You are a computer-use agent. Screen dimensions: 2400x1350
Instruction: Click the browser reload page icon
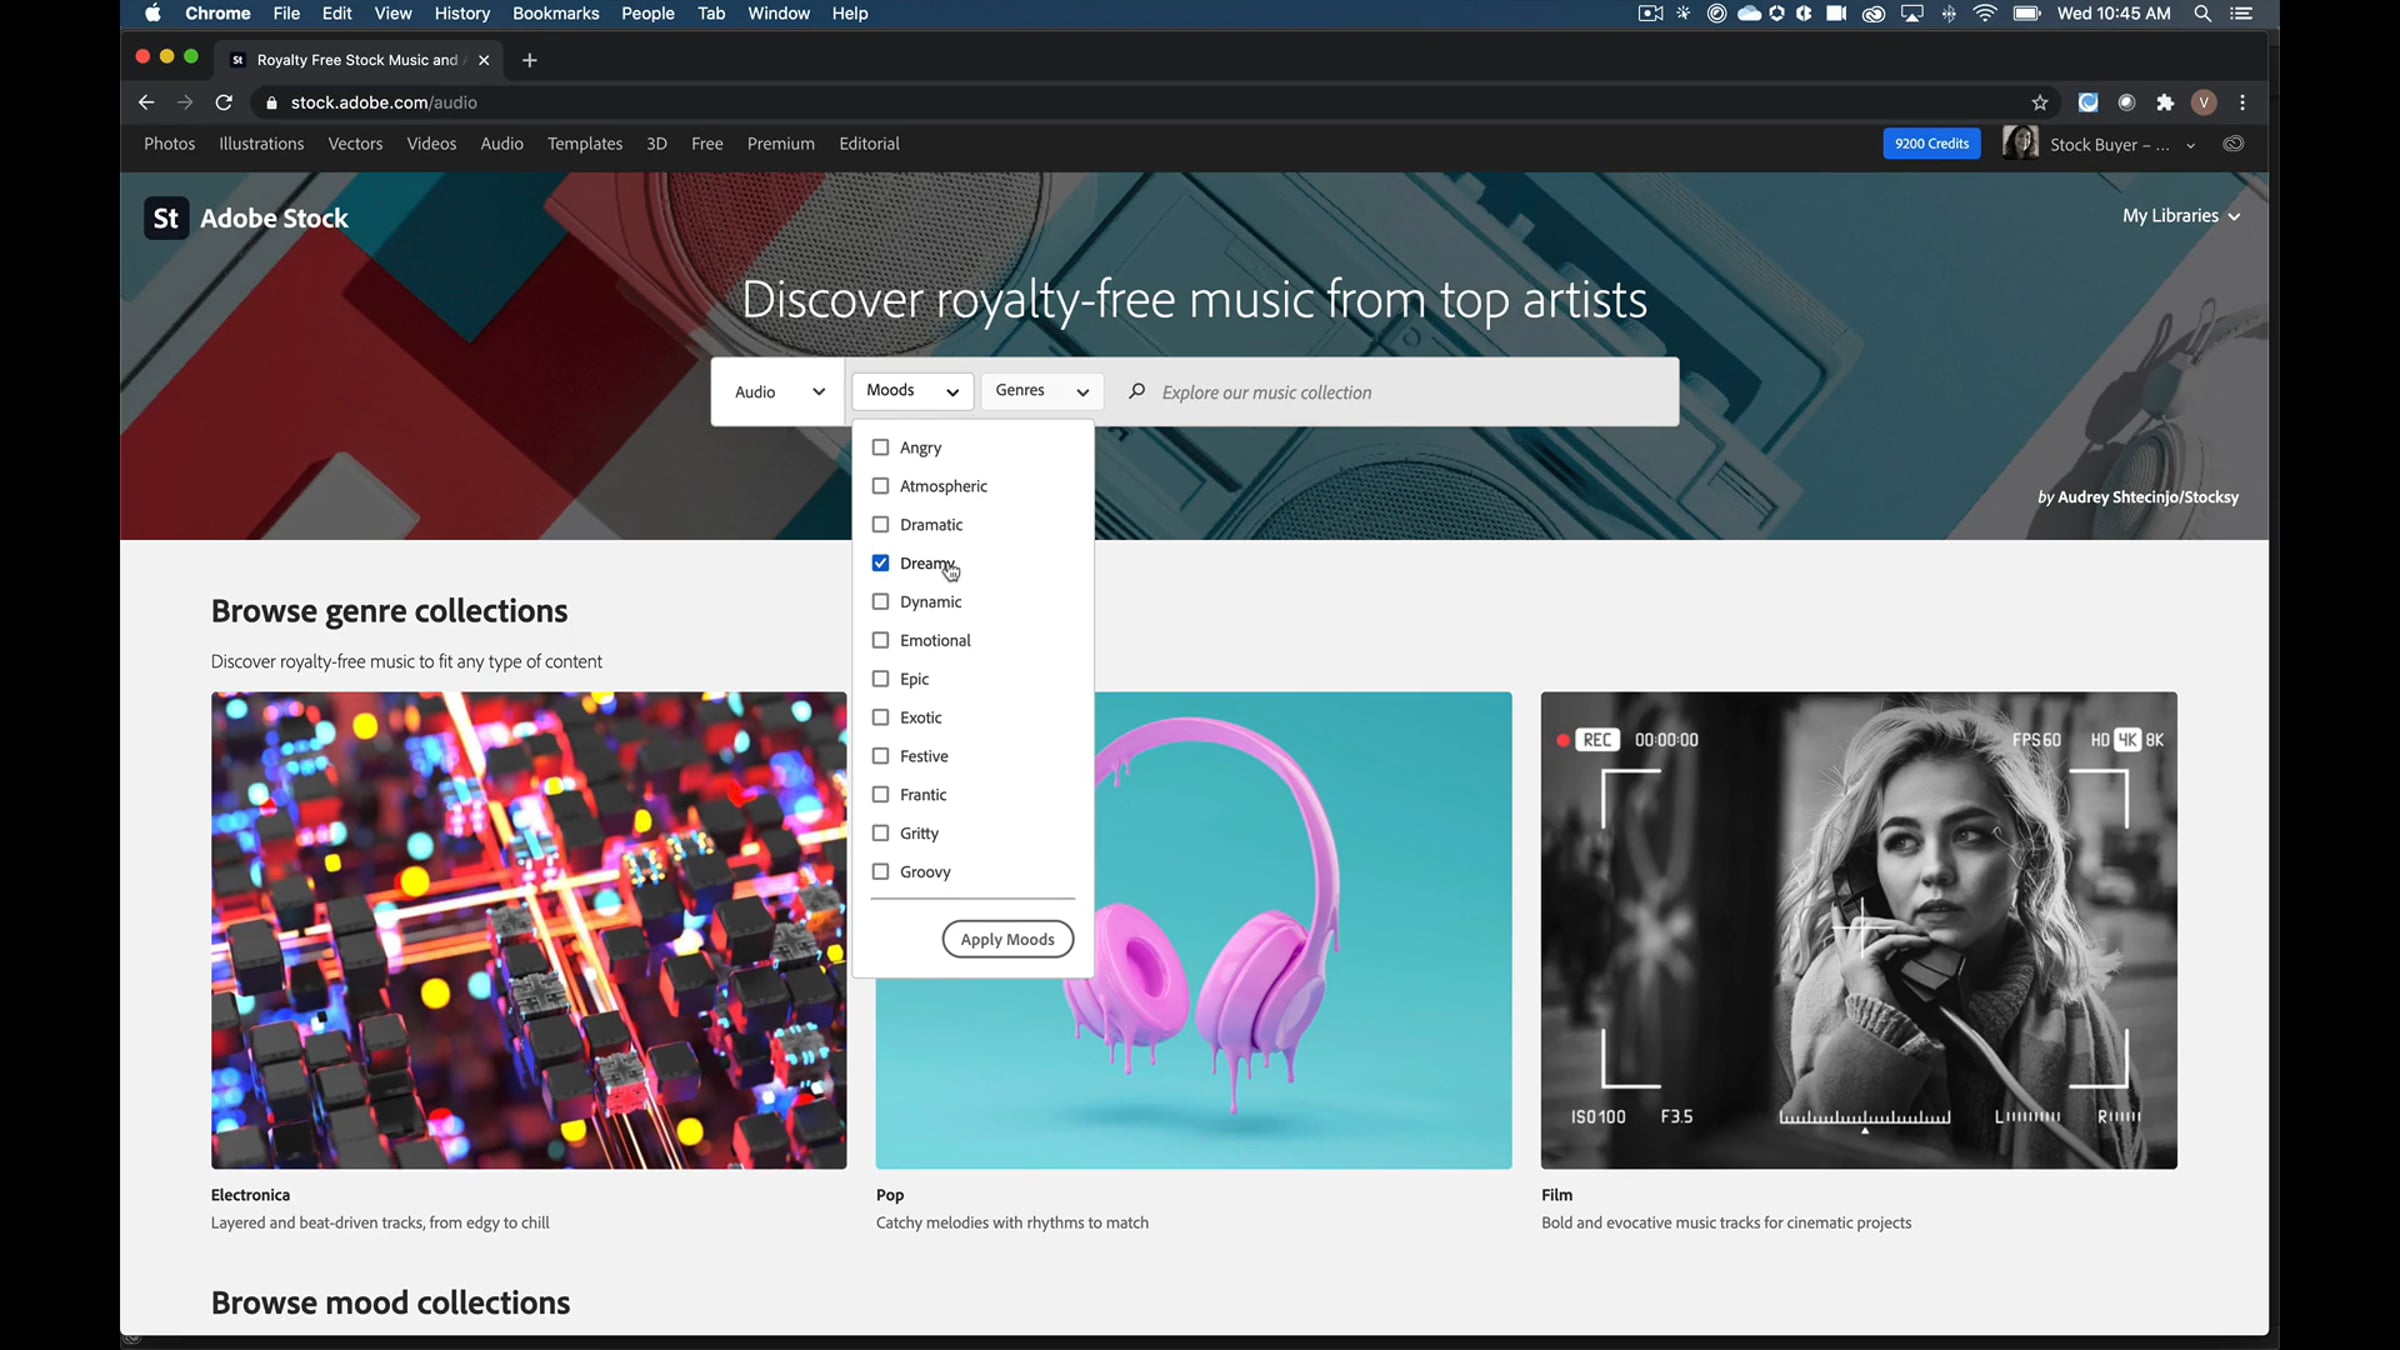pos(224,102)
